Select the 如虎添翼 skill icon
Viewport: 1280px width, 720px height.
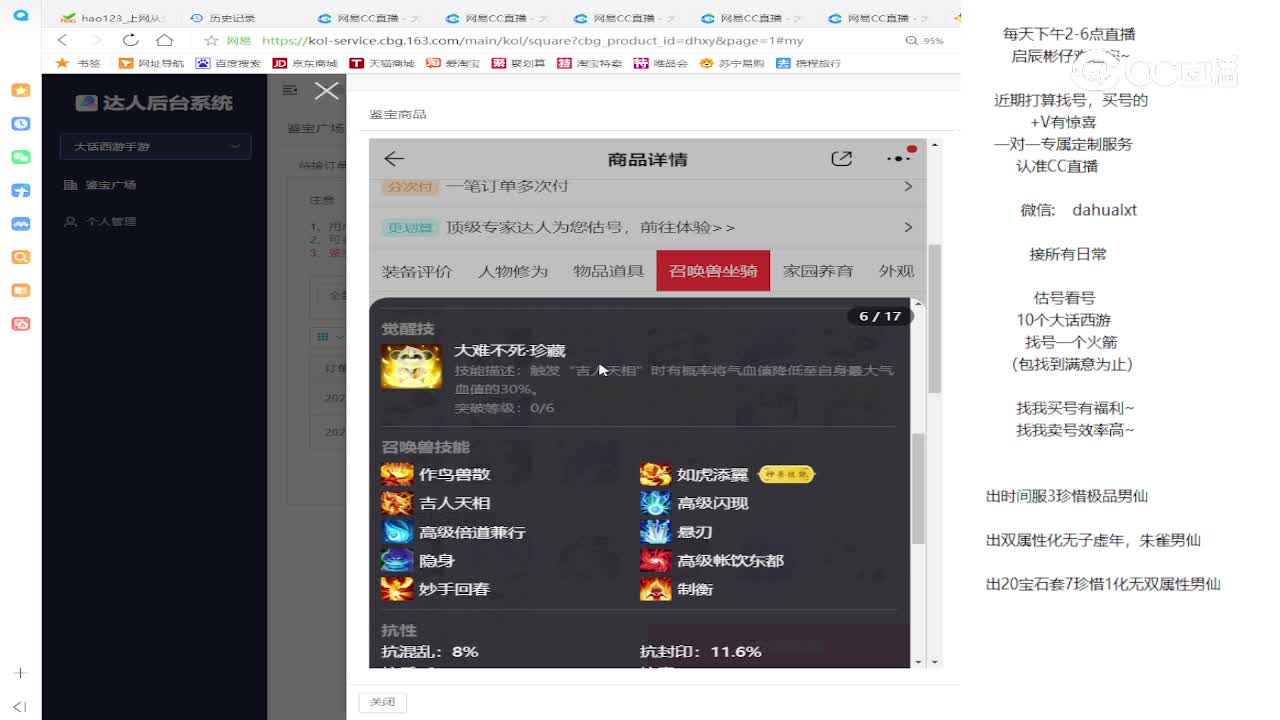pos(655,474)
